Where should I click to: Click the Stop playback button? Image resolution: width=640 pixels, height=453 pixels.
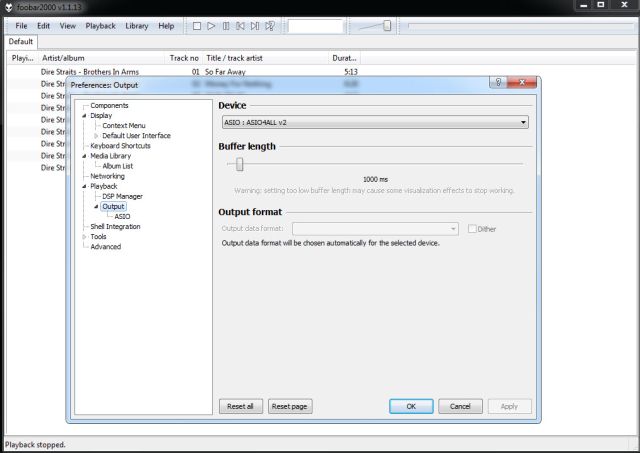(197, 26)
